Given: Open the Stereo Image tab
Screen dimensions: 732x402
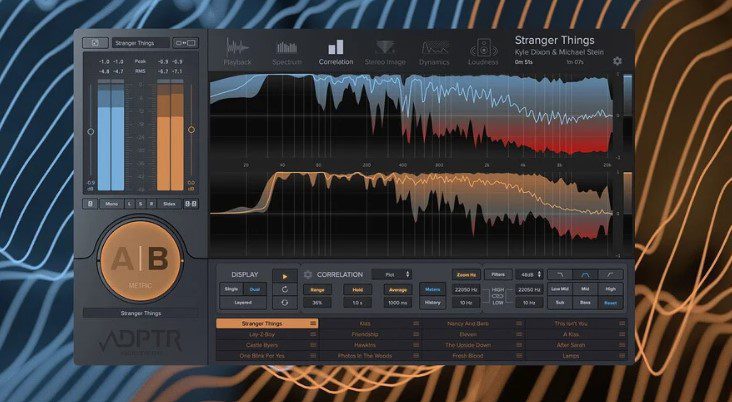Looking at the screenshot, I should [x=385, y=51].
